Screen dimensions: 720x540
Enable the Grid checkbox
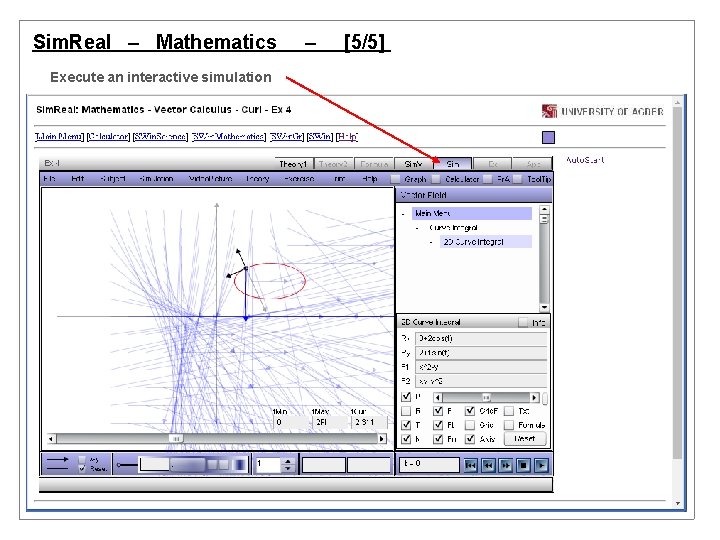(470, 425)
